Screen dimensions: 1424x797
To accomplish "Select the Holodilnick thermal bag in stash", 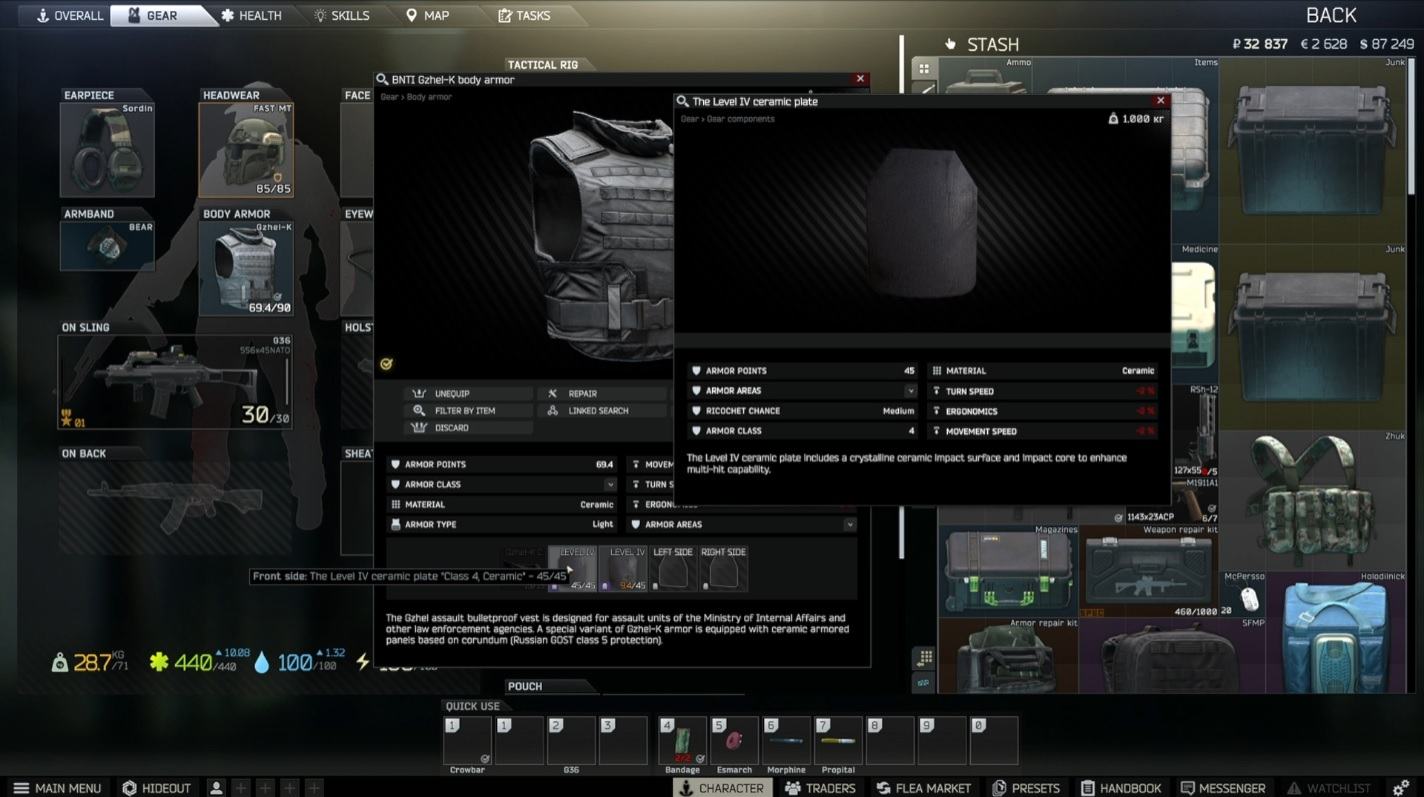I will tap(1336, 632).
